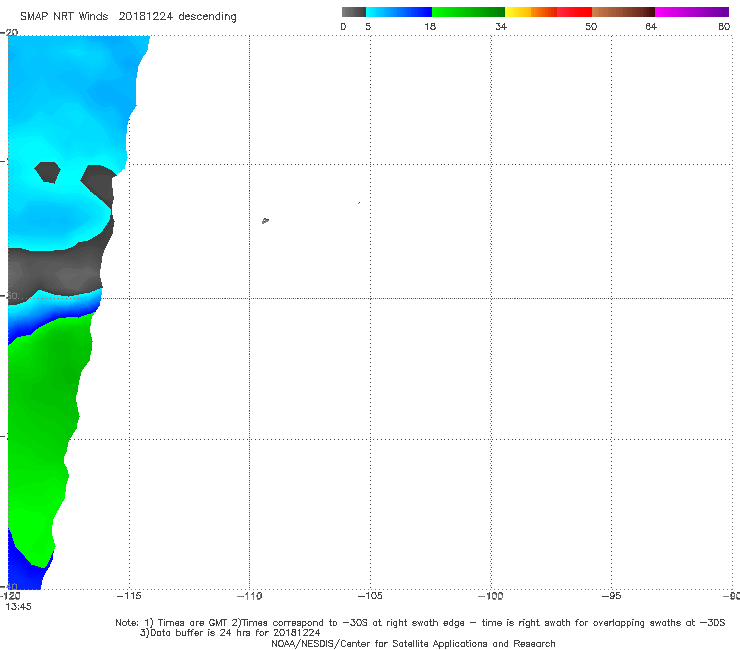Click the longitude label '-115'
Viewport: 740px width, 650px height.
pos(129,596)
